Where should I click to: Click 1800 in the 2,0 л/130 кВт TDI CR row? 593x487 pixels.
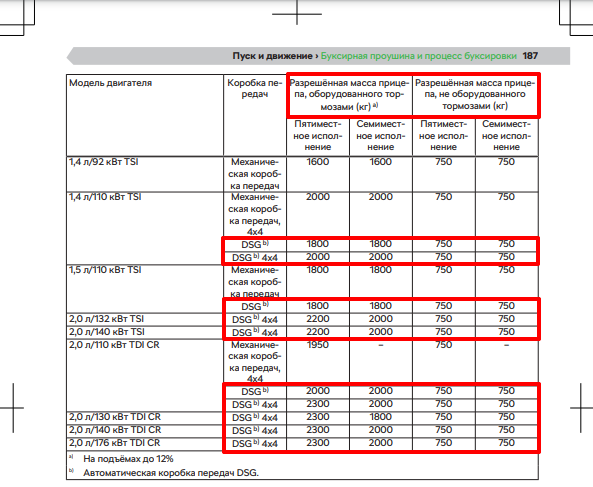(380, 417)
